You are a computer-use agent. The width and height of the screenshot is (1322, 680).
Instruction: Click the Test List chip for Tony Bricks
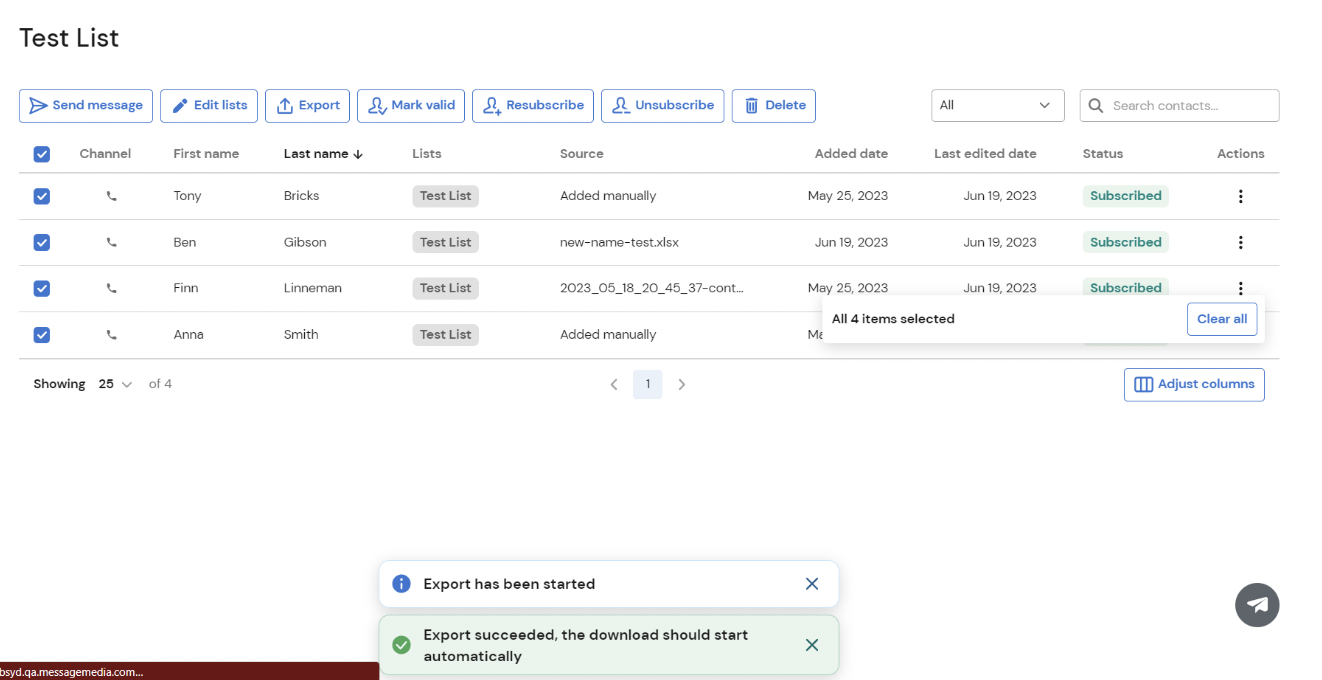[x=445, y=196]
